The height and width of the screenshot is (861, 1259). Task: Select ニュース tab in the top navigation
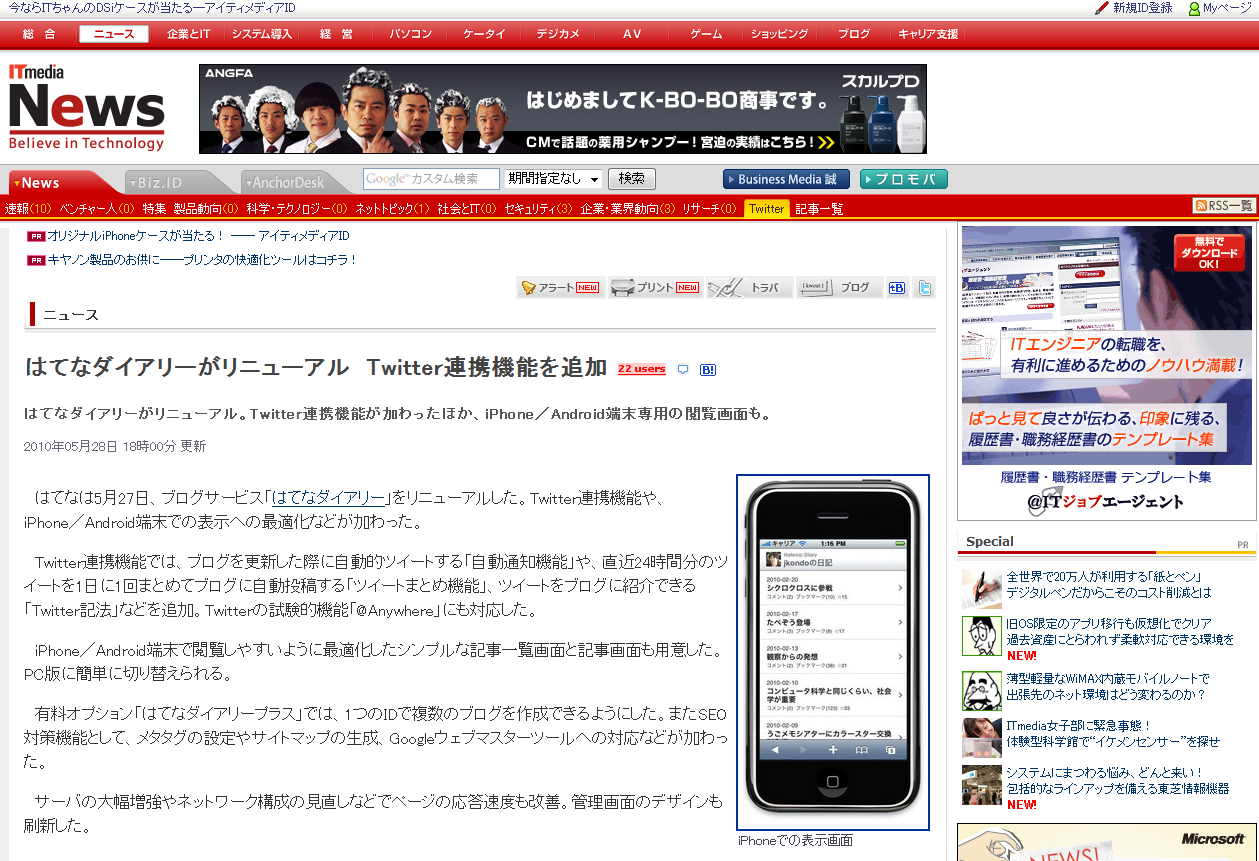(x=114, y=34)
